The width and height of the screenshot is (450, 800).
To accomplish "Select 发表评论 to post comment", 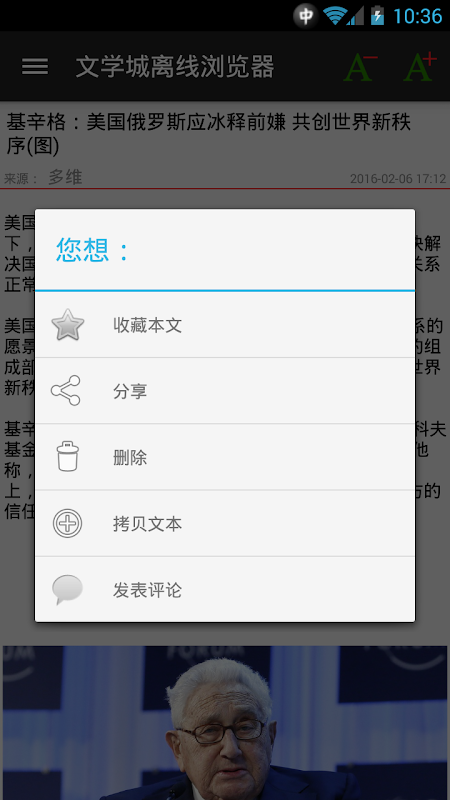I will tap(224, 589).
